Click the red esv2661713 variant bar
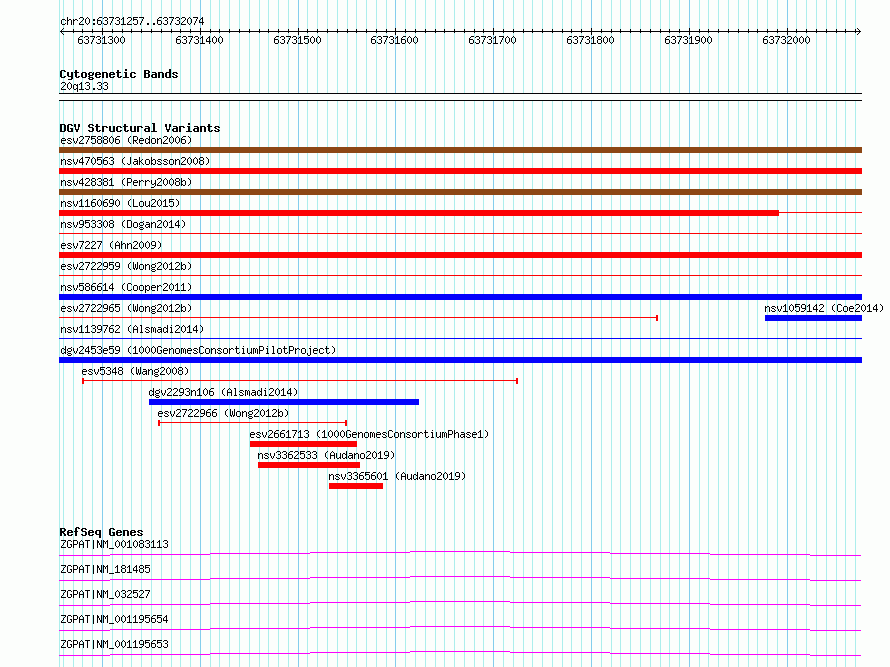Screen dimensions: 890x667 pos(303,444)
